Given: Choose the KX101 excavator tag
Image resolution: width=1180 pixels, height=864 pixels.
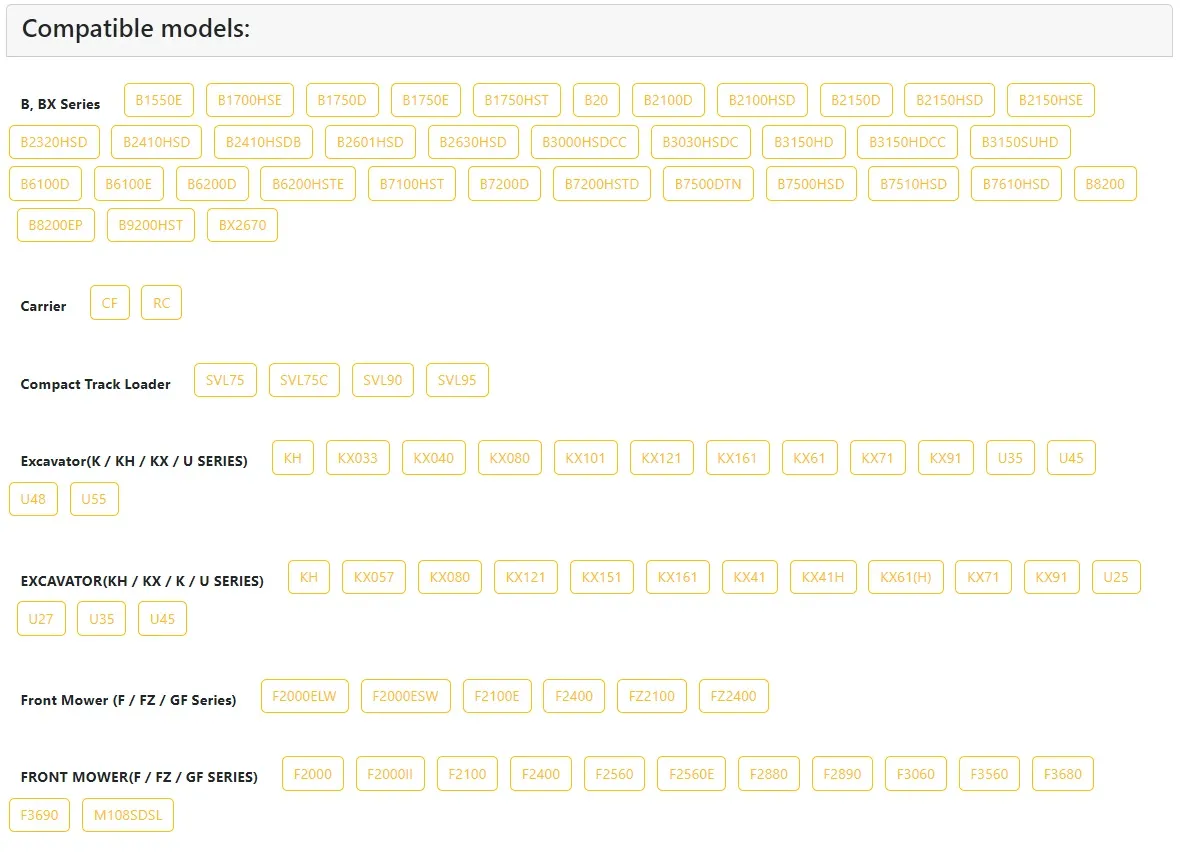Looking at the screenshot, I should click(585, 458).
